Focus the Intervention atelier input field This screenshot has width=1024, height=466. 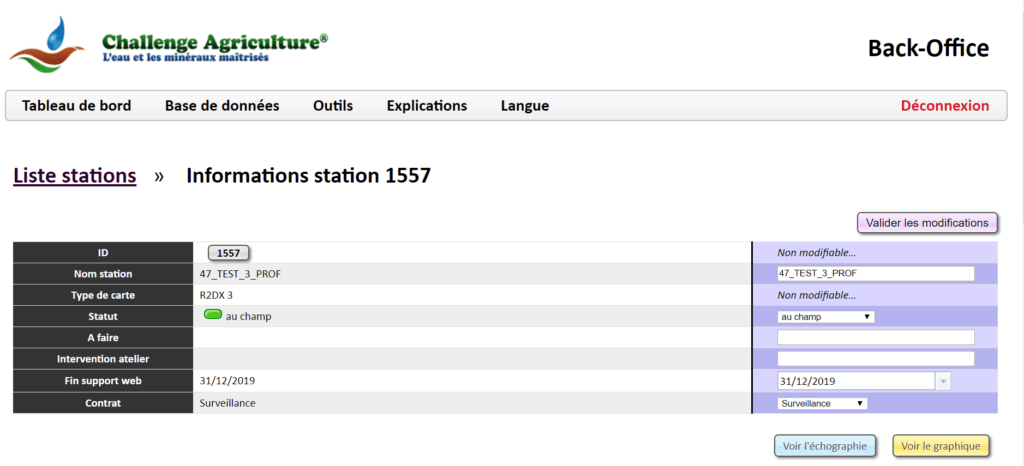pyautogui.click(x=876, y=359)
